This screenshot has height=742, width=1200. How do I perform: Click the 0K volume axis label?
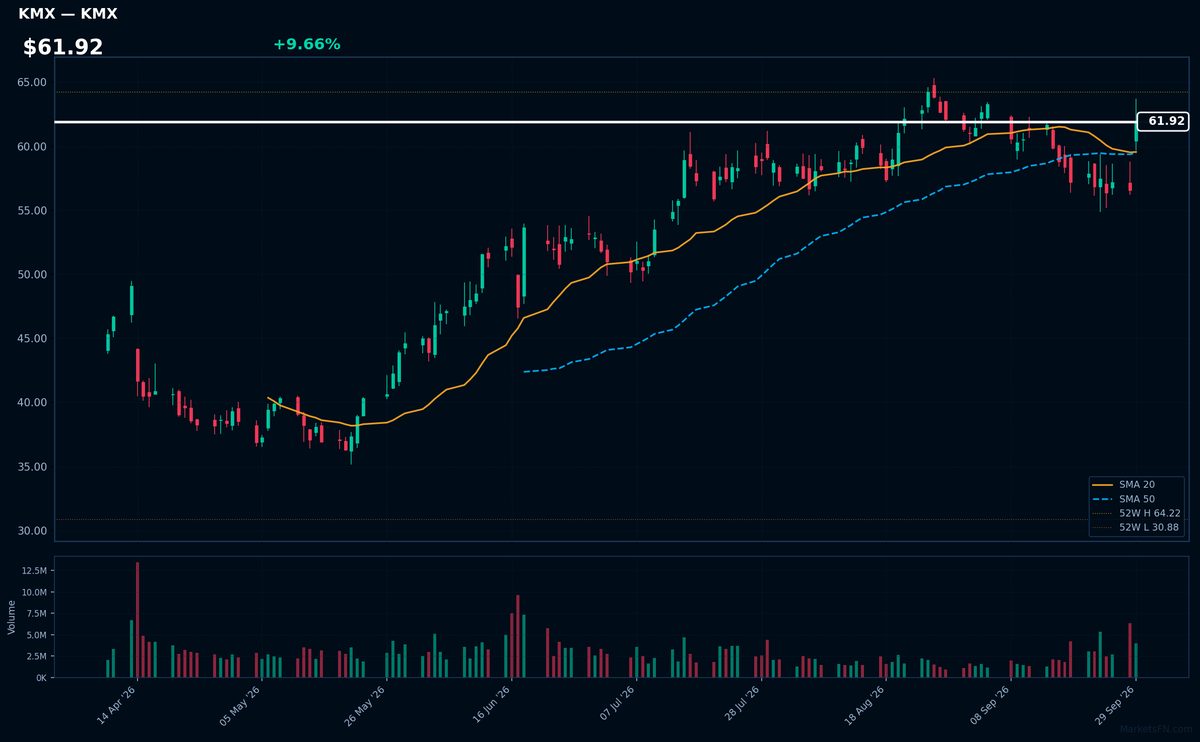pos(41,677)
